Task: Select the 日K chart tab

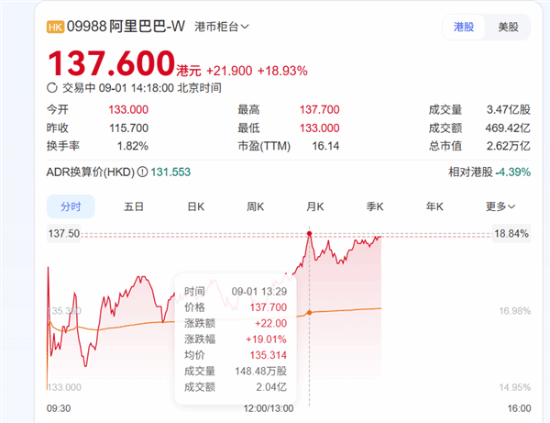Action: pyautogui.click(x=196, y=207)
